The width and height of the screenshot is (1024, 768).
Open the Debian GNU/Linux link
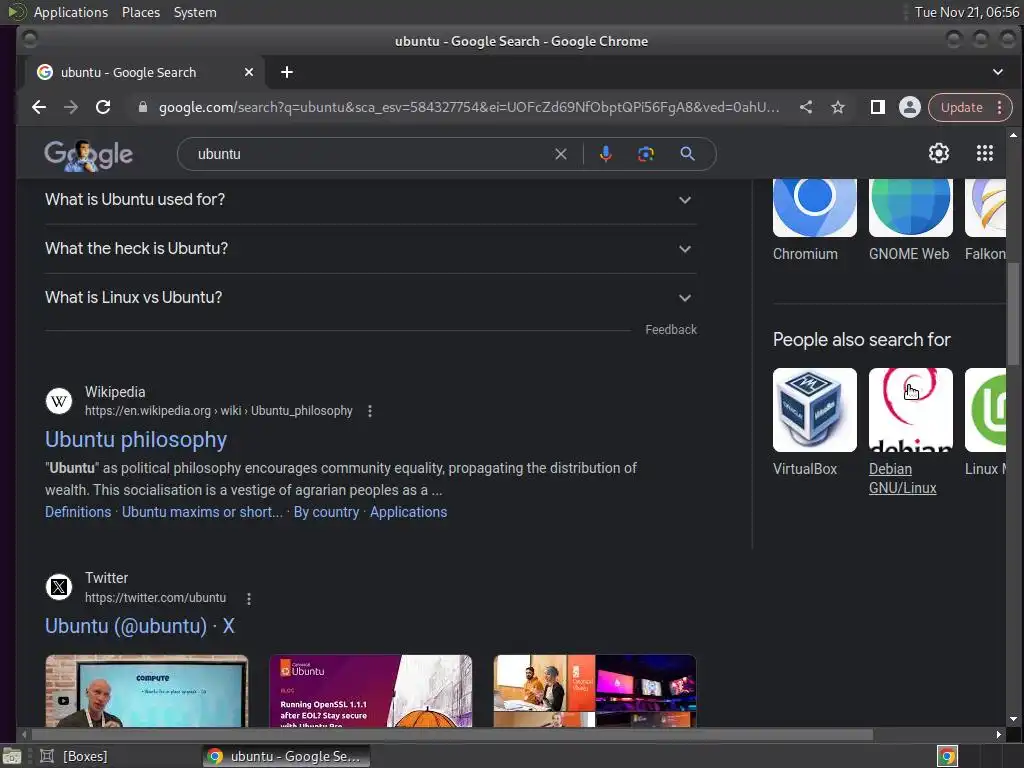tap(903, 479)
